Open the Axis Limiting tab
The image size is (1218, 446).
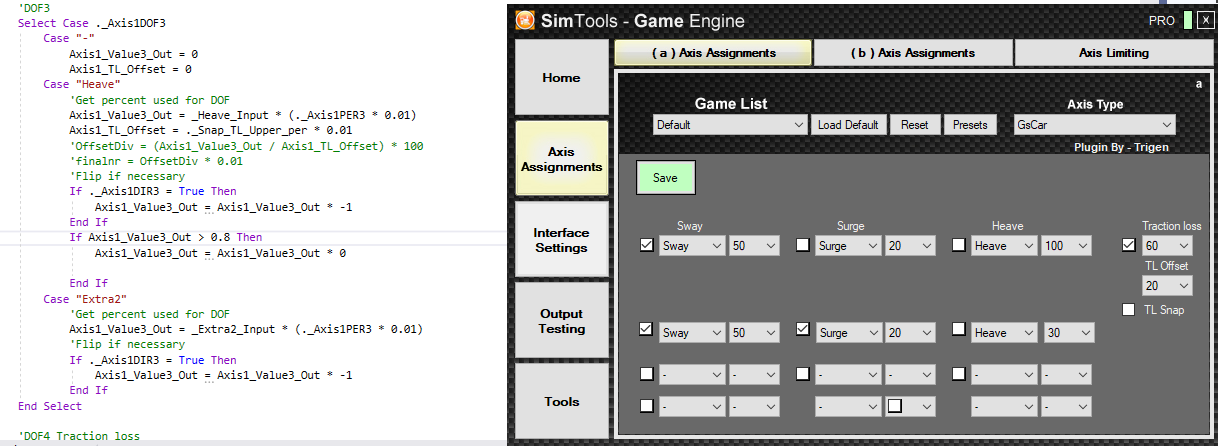click(x=1113, y=53)
